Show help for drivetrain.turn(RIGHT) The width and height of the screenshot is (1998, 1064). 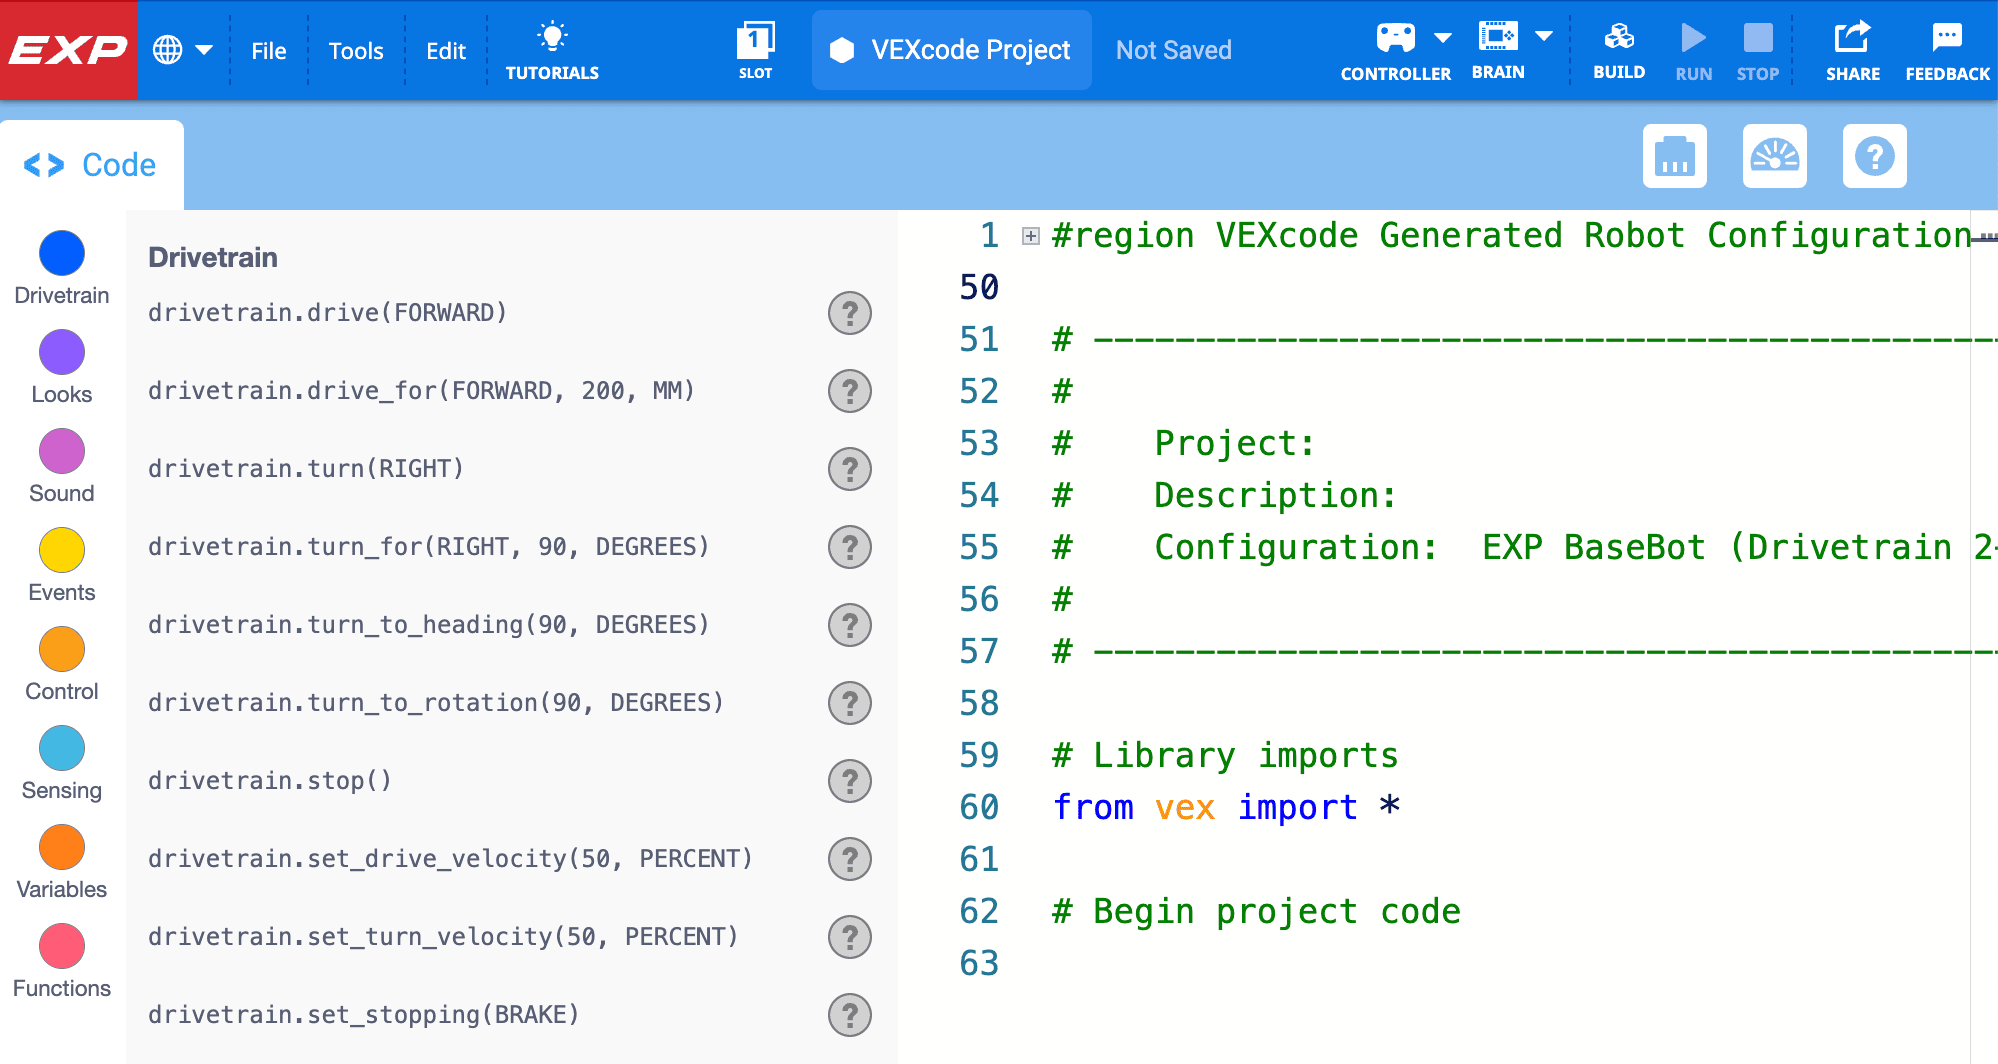pyautogui.click(x=849, y=468)
